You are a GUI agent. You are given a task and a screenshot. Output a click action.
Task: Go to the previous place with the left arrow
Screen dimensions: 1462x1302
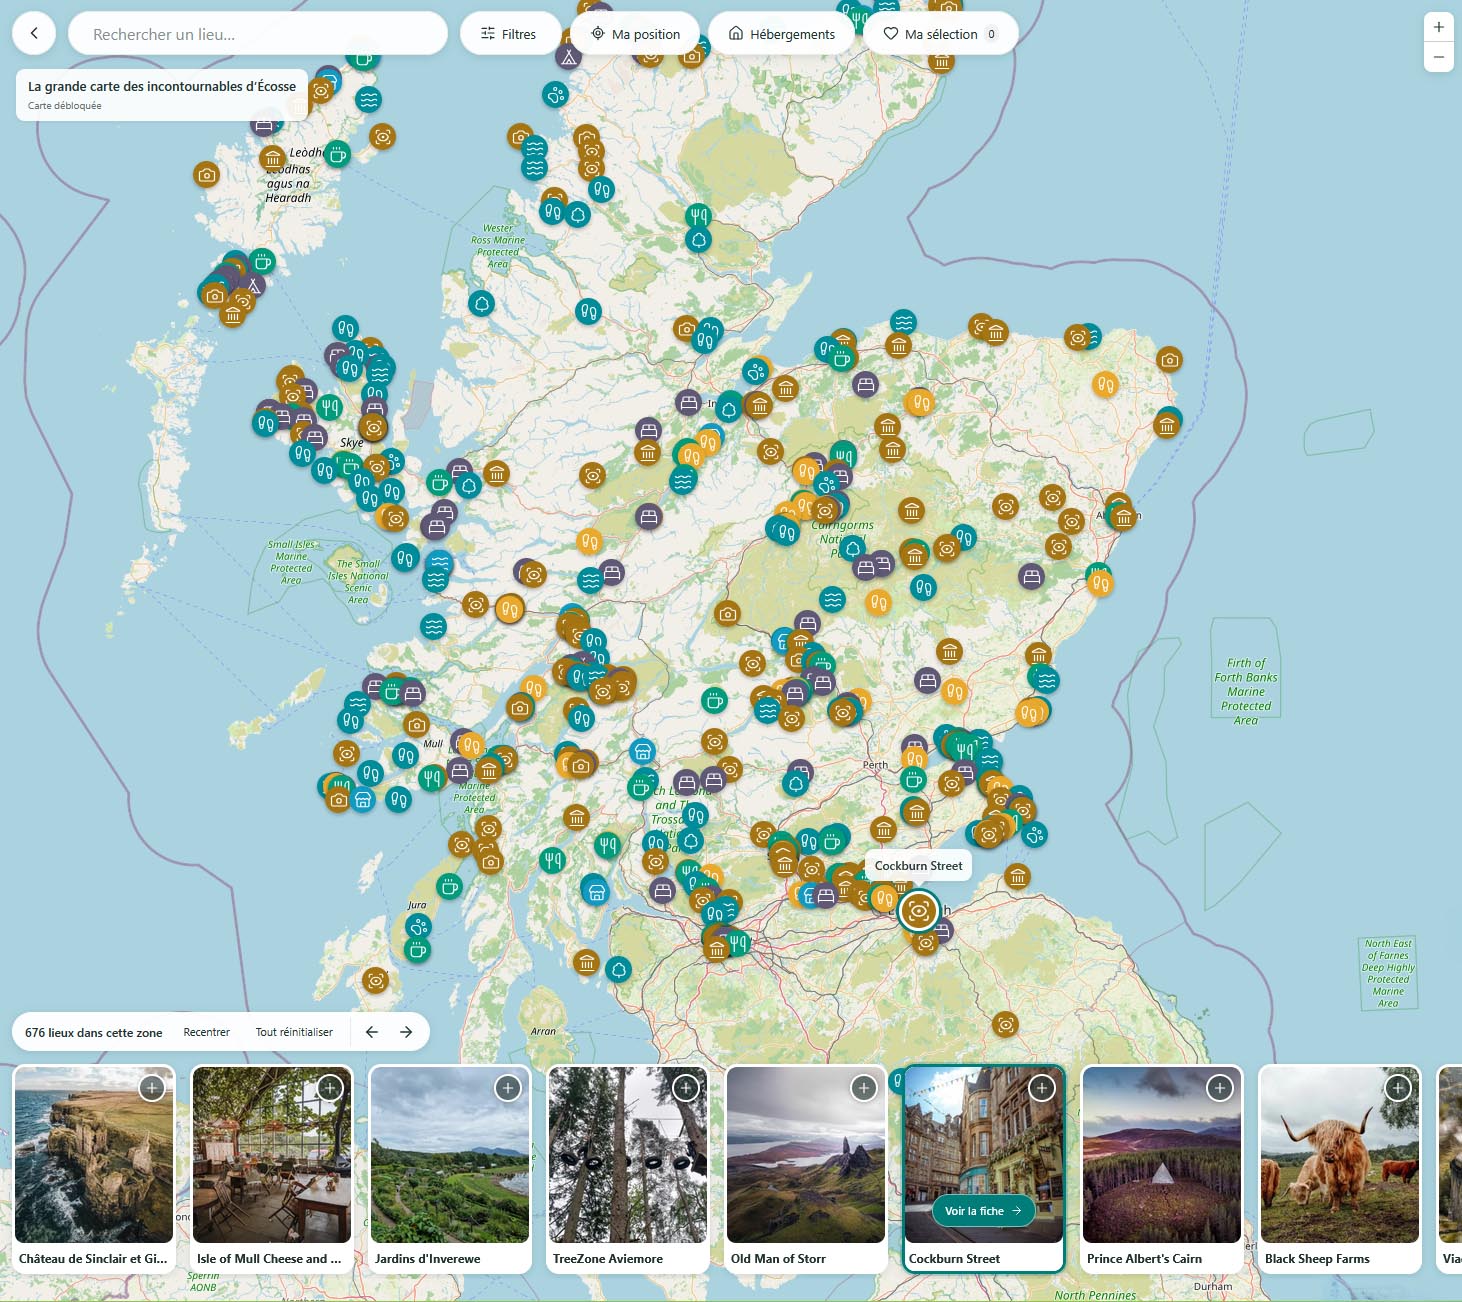coord(372,1032)
